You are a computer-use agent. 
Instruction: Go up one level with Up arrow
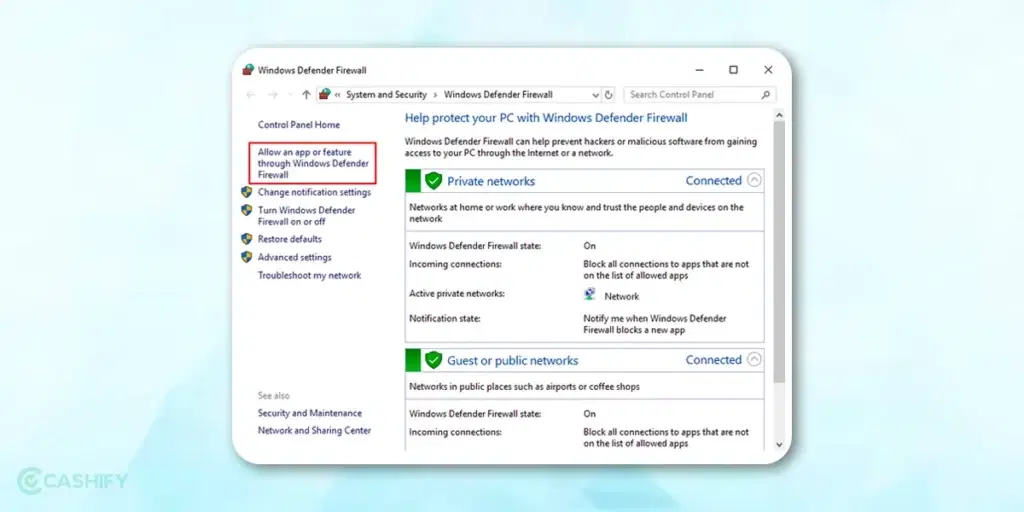coord(306,95)
